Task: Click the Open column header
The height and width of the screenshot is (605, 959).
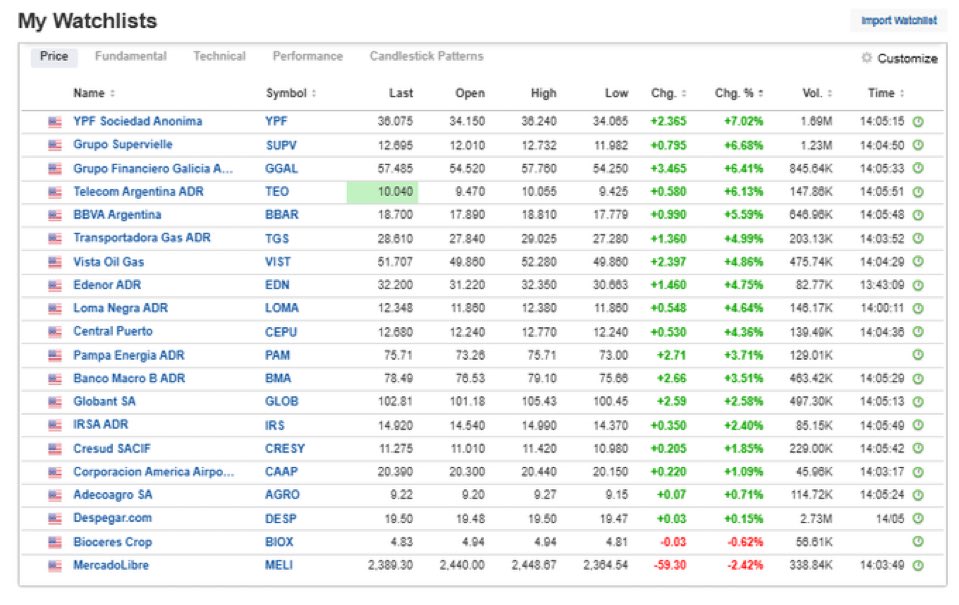Action: pos(470,93)
